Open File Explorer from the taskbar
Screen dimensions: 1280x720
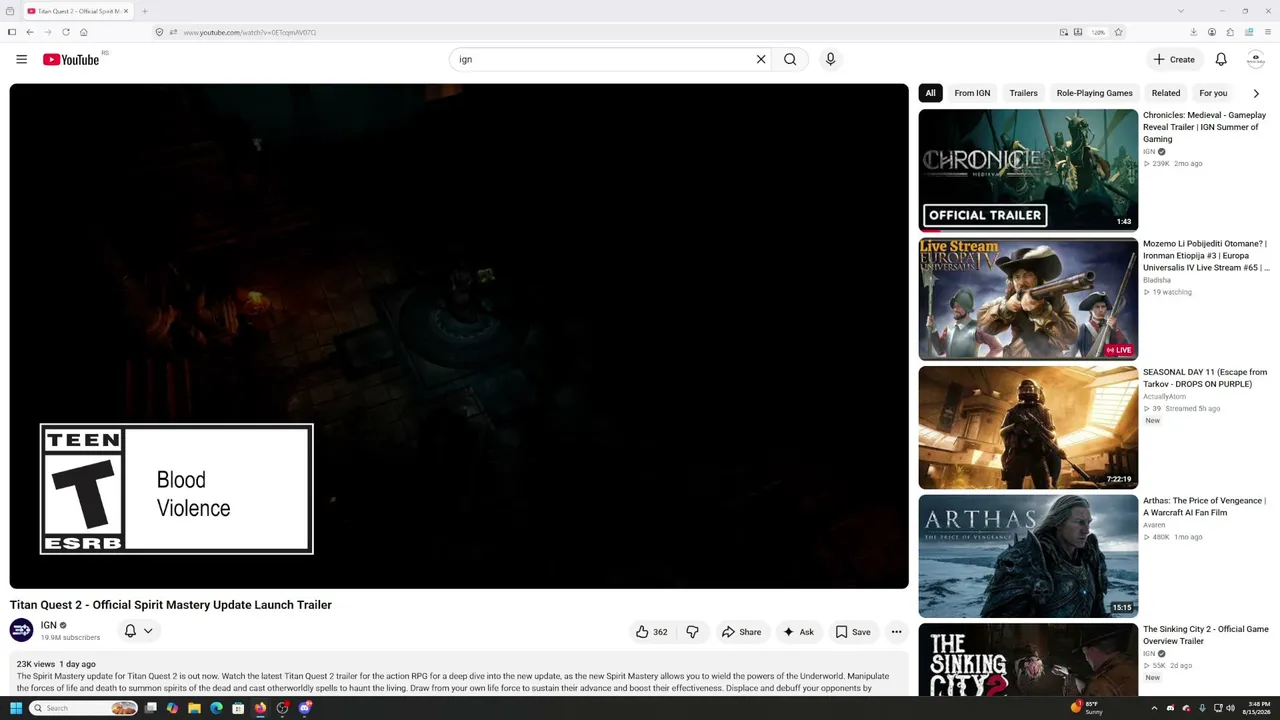coord(194,708)
